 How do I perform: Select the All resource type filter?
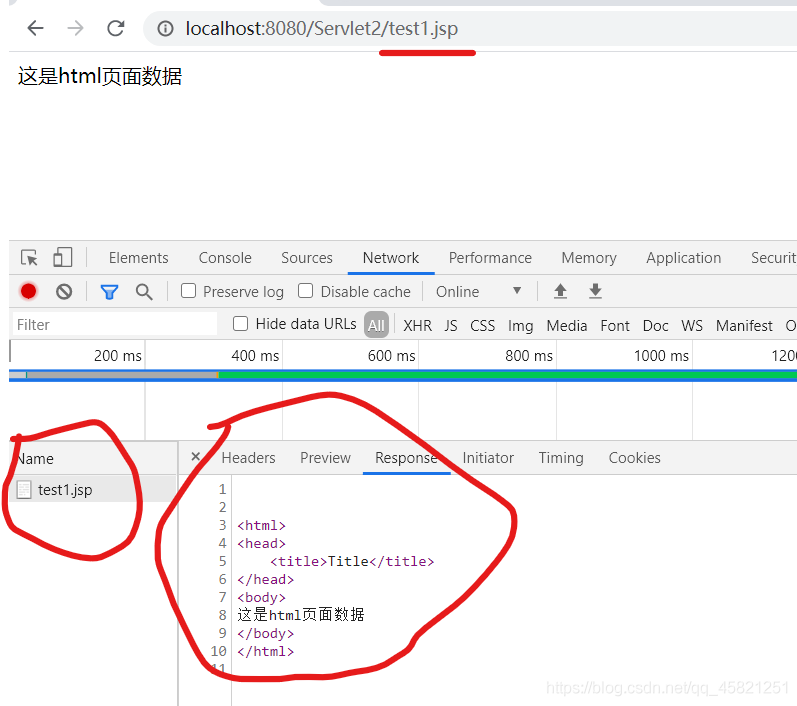tap(376, 325)
